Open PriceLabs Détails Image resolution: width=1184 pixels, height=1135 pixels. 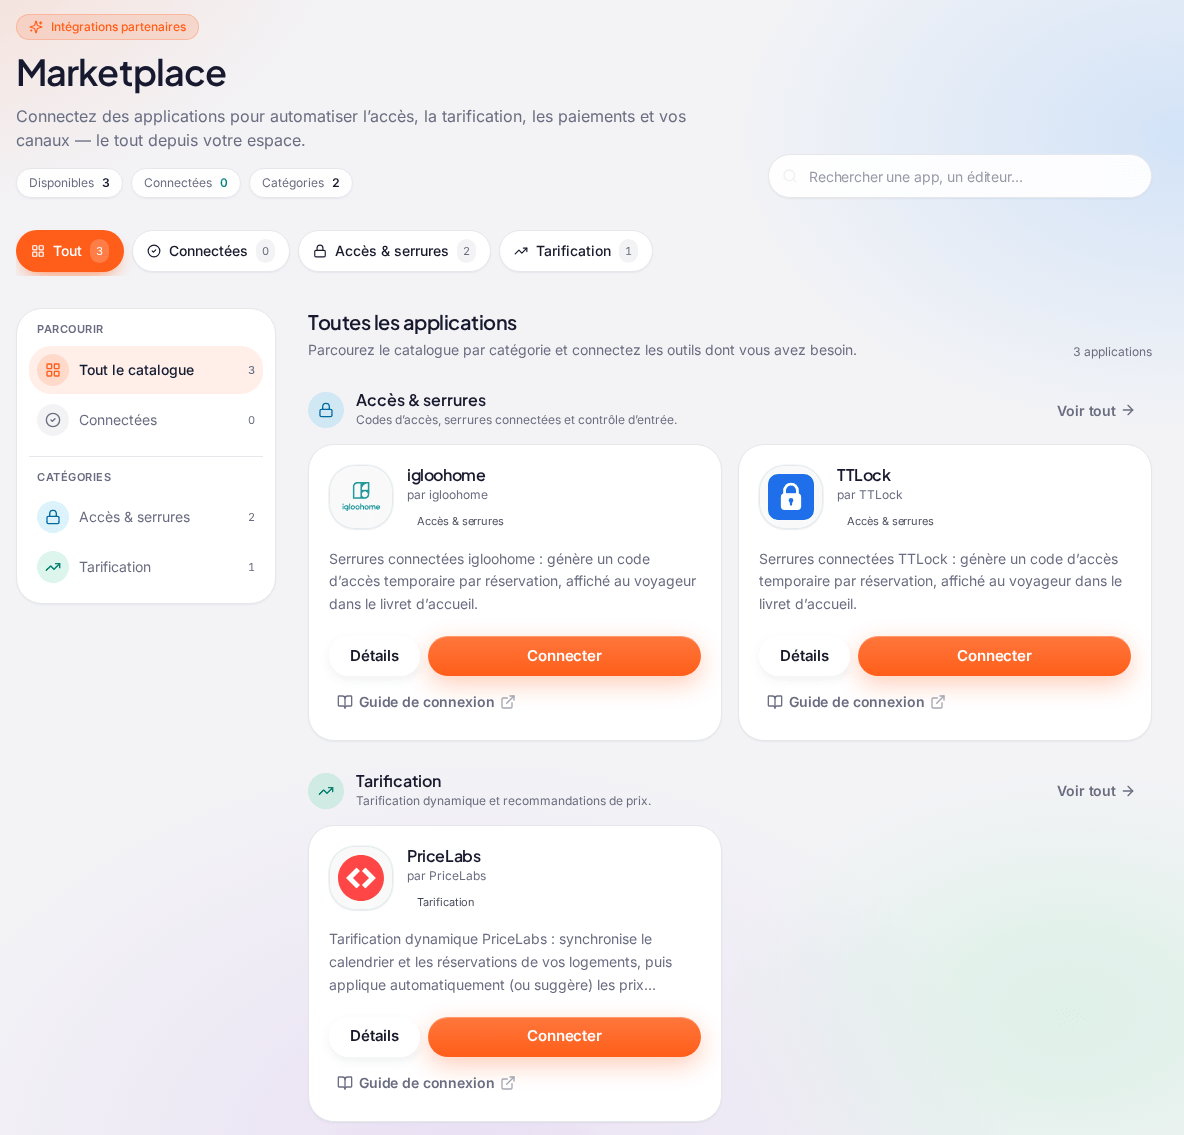[375, 1037]
